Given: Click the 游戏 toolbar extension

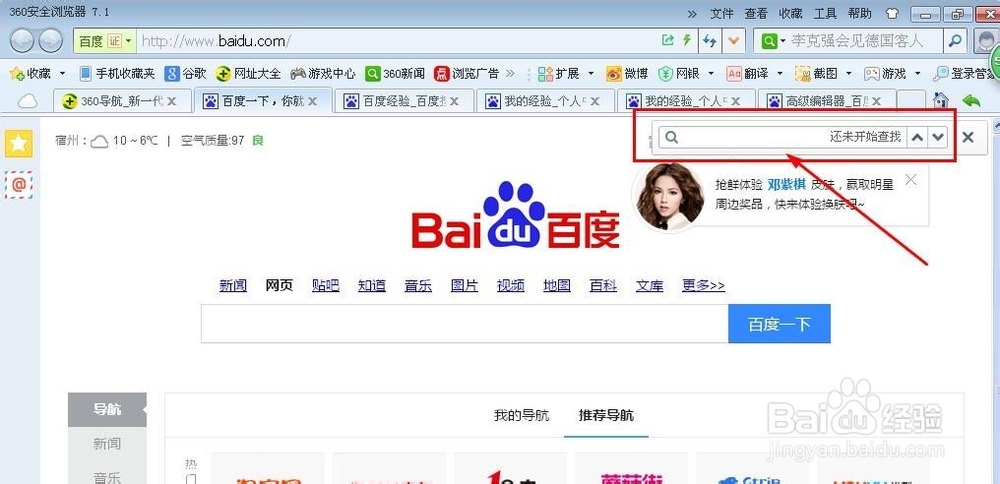Looking at the screenshot, I should (x=885, y=74).
